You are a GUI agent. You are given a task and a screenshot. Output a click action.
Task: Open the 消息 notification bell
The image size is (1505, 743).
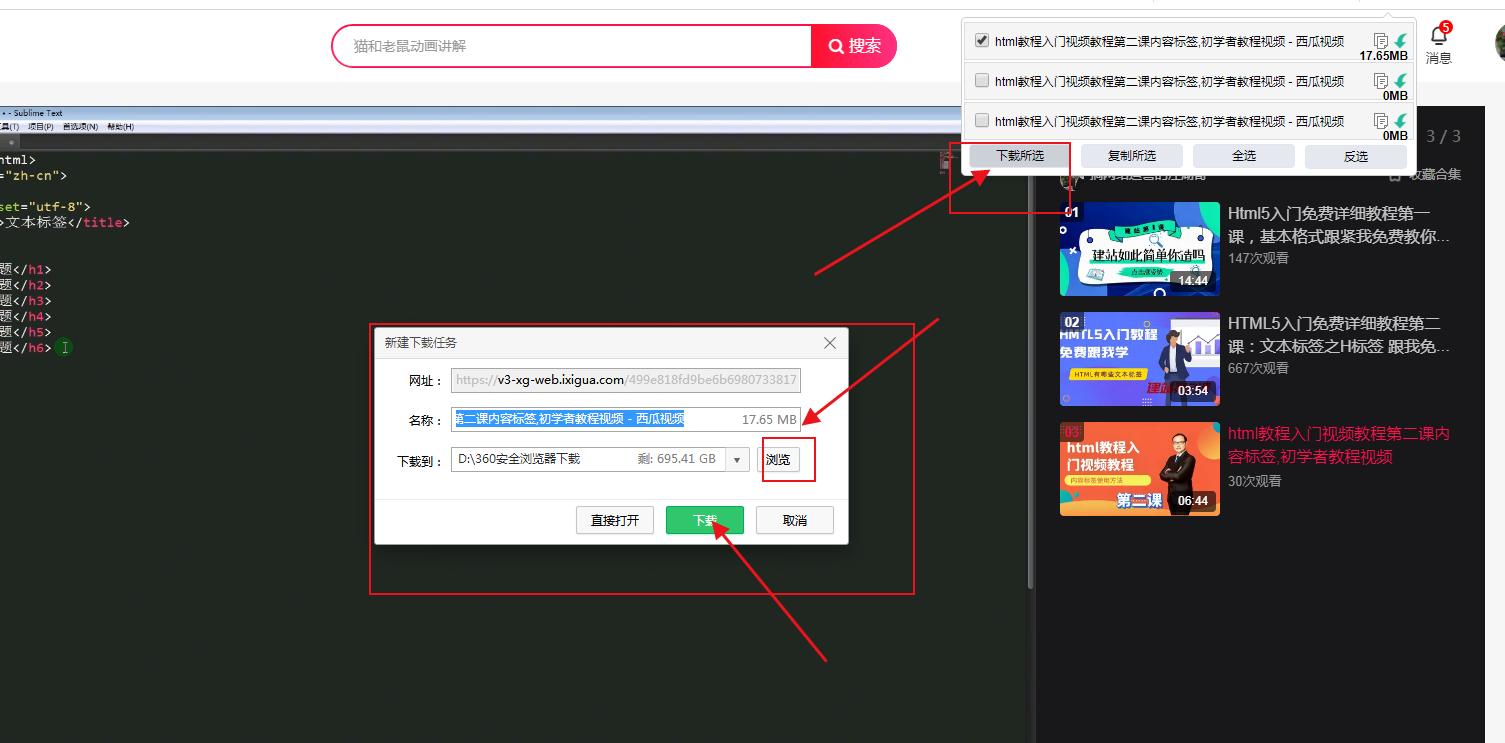coord(1438,37)
